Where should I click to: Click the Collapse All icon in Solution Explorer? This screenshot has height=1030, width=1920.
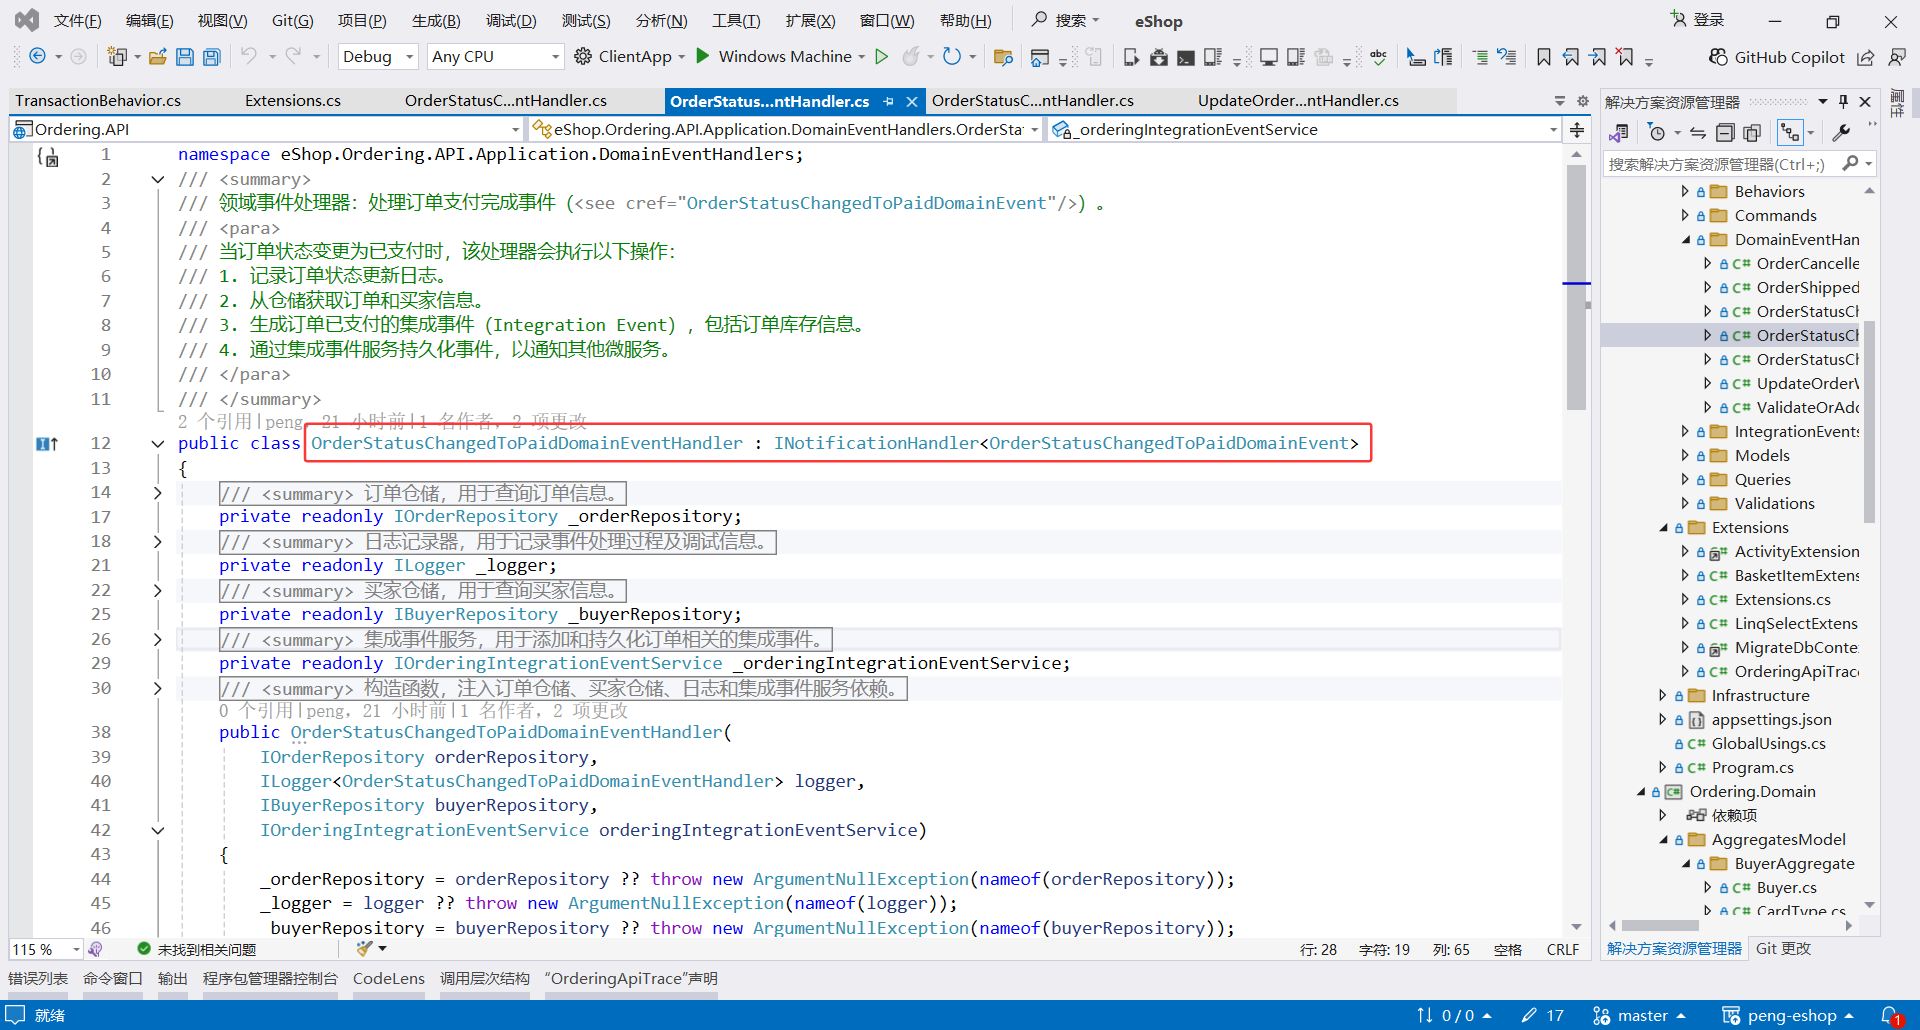1725,133
